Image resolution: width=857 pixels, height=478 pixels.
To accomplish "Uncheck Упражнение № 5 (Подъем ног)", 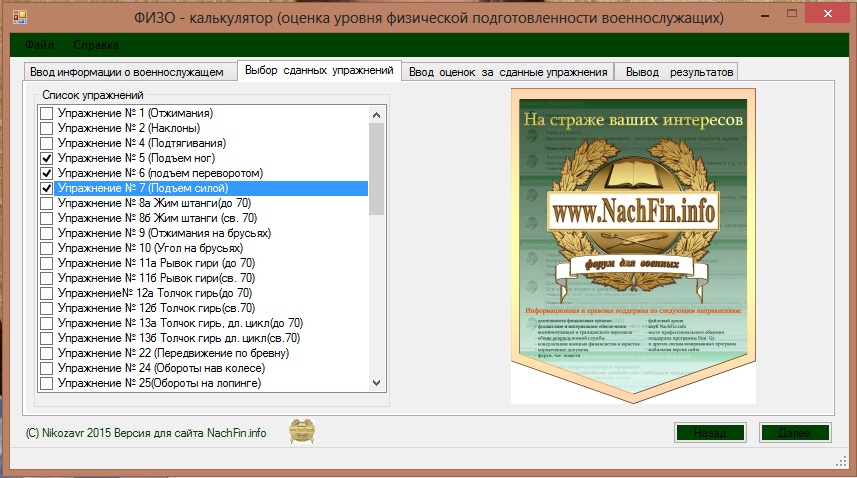I will (x=46, y=158).
